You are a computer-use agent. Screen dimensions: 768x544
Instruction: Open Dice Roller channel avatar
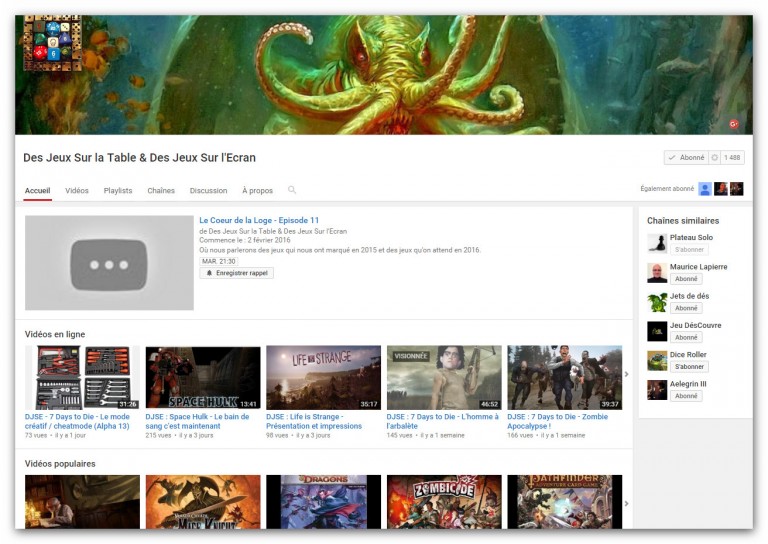tap(657, 361)
